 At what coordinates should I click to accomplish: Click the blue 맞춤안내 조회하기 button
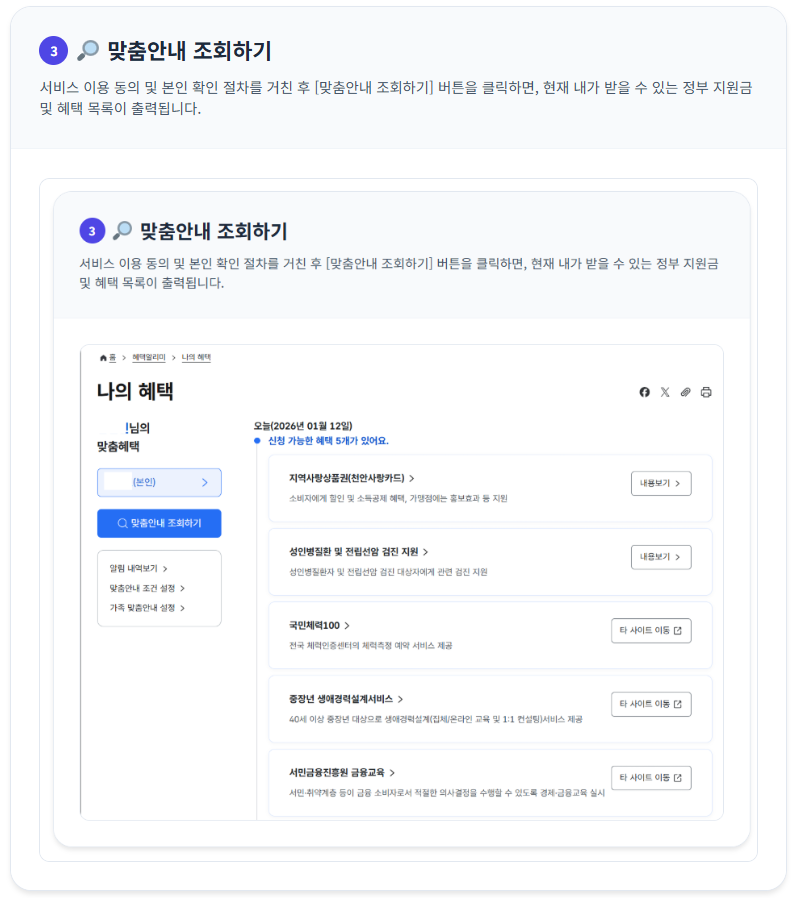[159, 522]
